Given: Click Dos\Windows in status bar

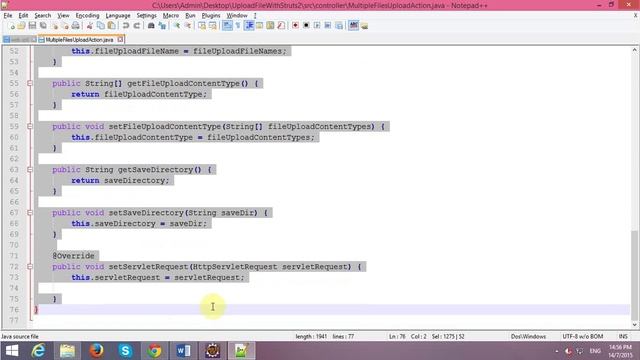Looking at the screenshot, I should tap(528, 336).
